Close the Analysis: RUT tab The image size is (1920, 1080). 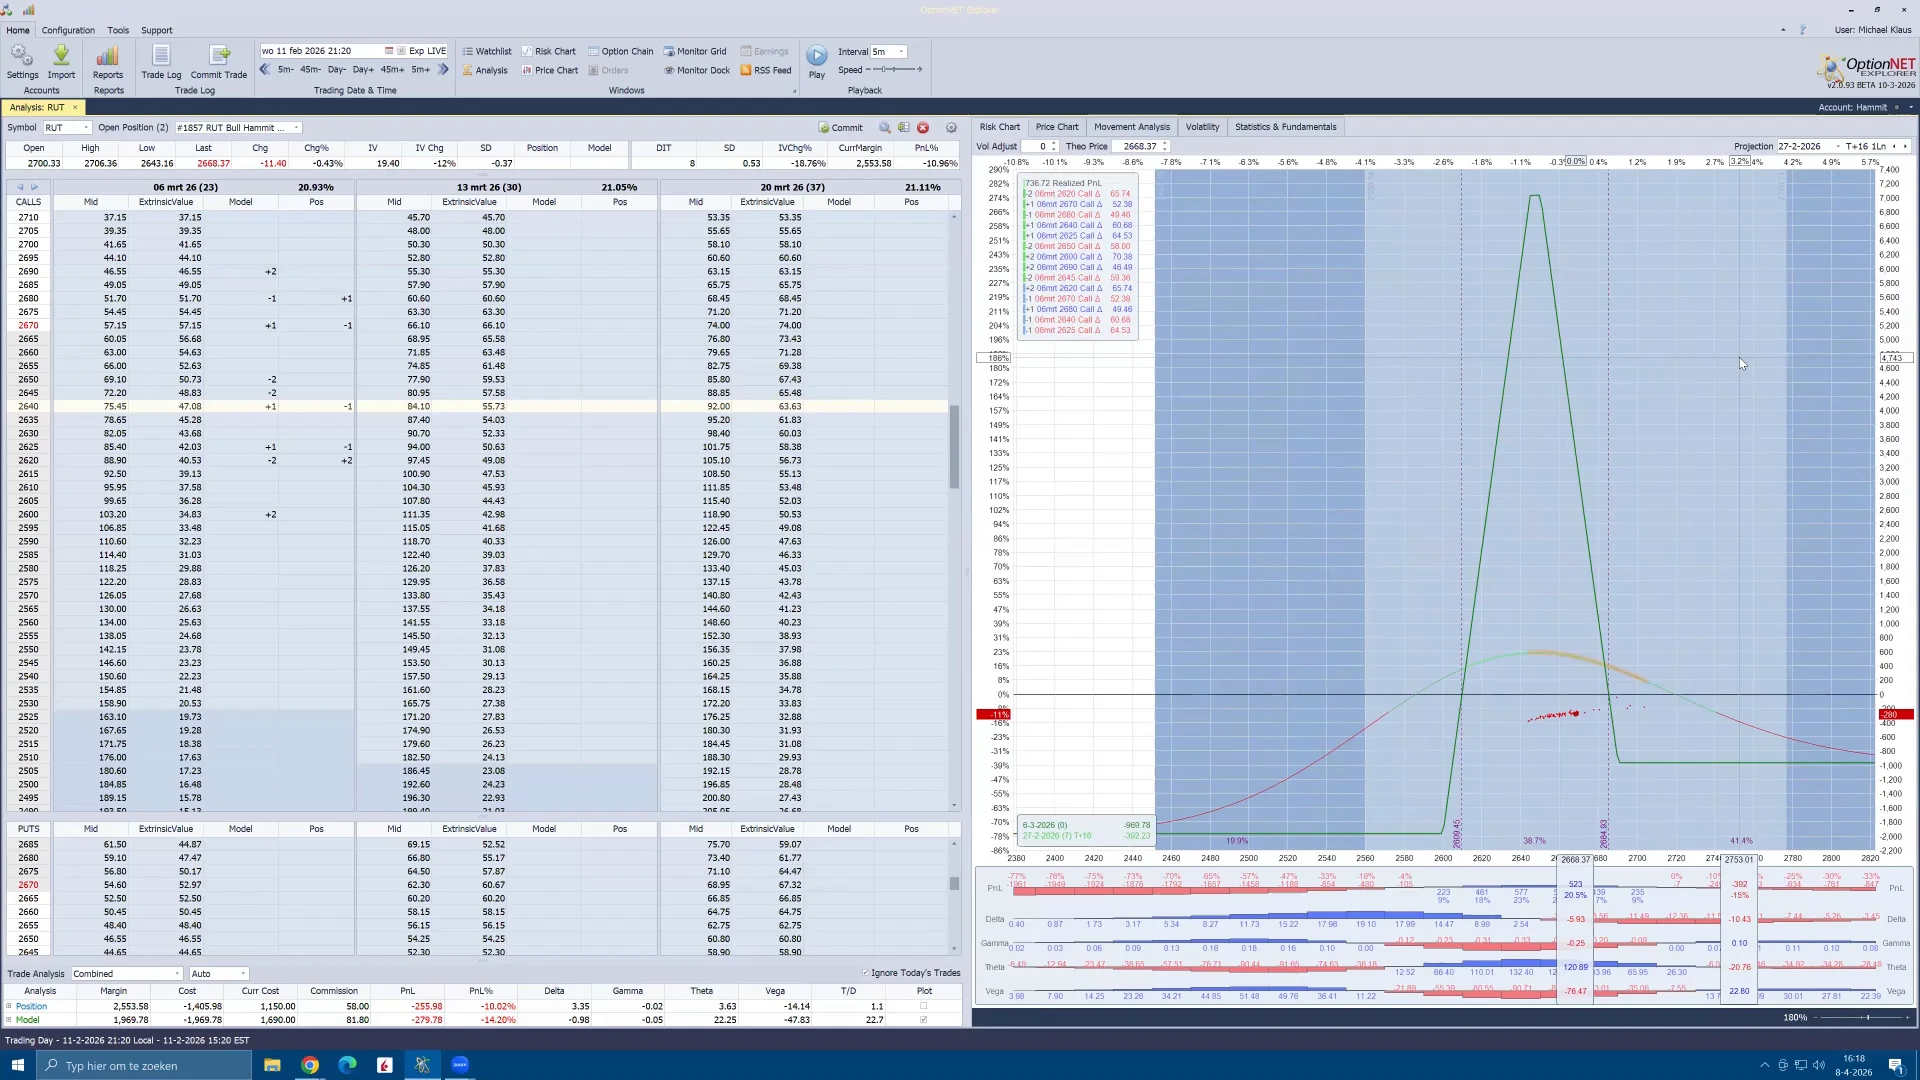coord(75,107)
